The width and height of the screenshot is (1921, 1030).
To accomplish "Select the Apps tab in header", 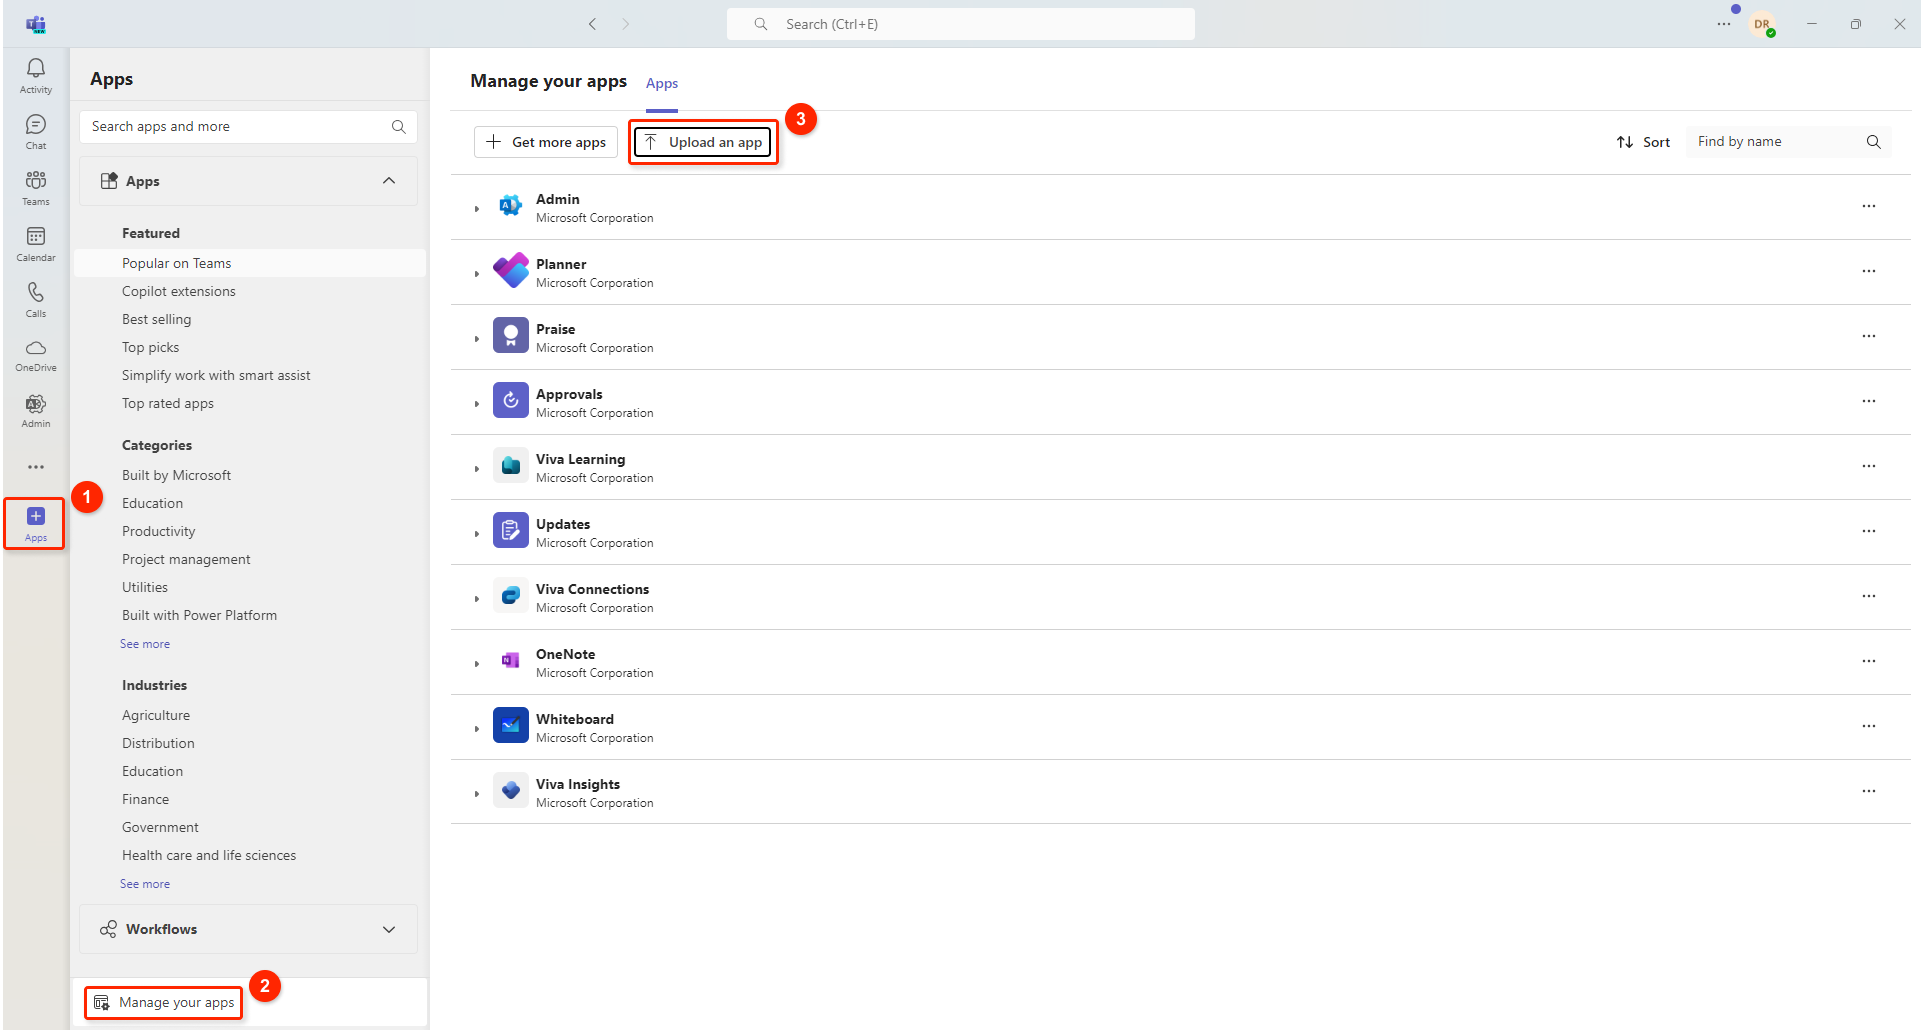I will click(x=662, y=83).
